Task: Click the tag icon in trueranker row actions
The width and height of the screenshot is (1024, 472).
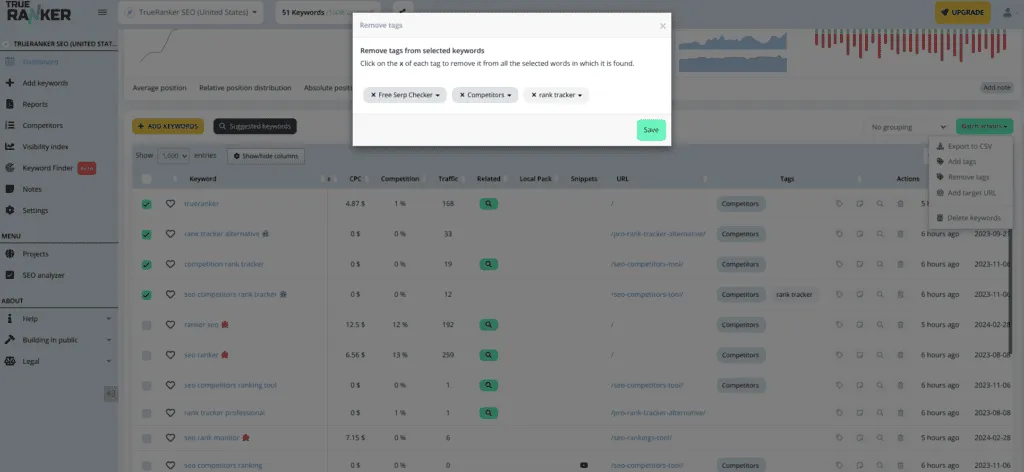Action: (x=839, y=204)
